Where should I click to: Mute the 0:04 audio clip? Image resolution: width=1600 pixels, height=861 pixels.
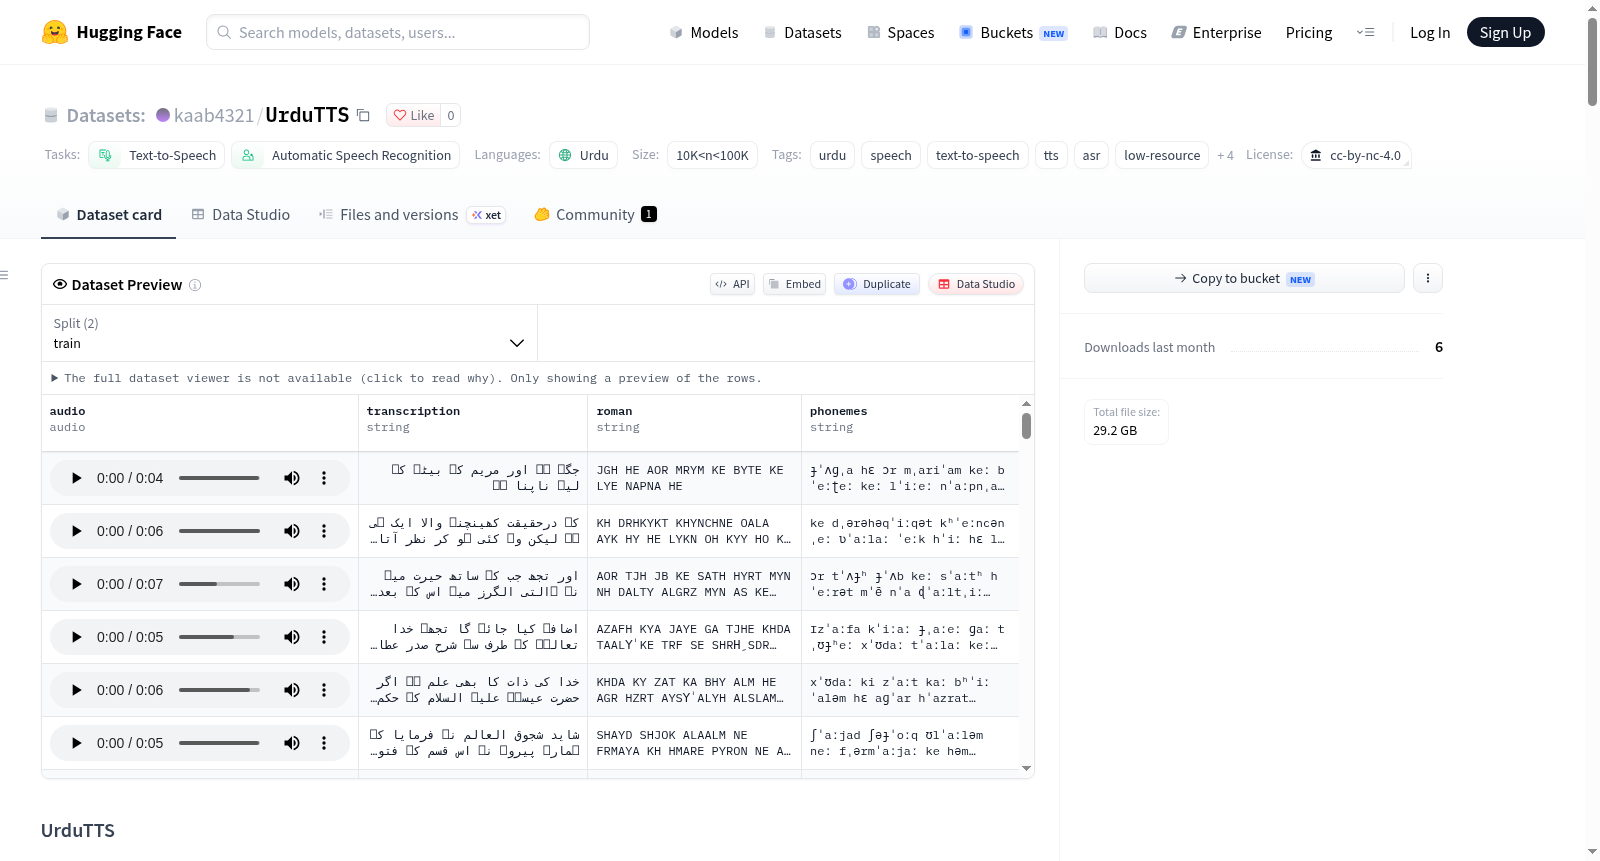[292, 478]
